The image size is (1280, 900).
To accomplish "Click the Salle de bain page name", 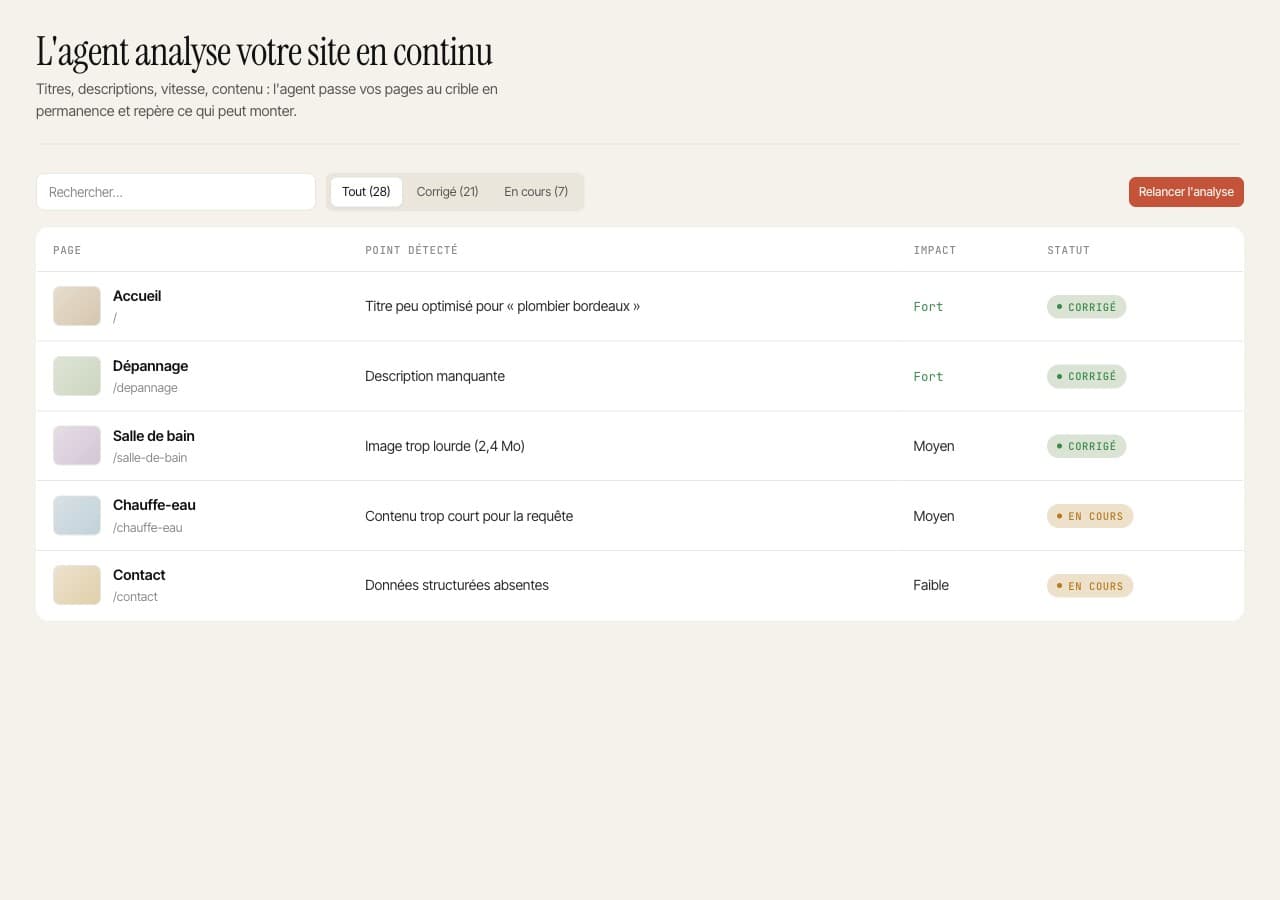I will pyautogui.click(x=154, y=436).
